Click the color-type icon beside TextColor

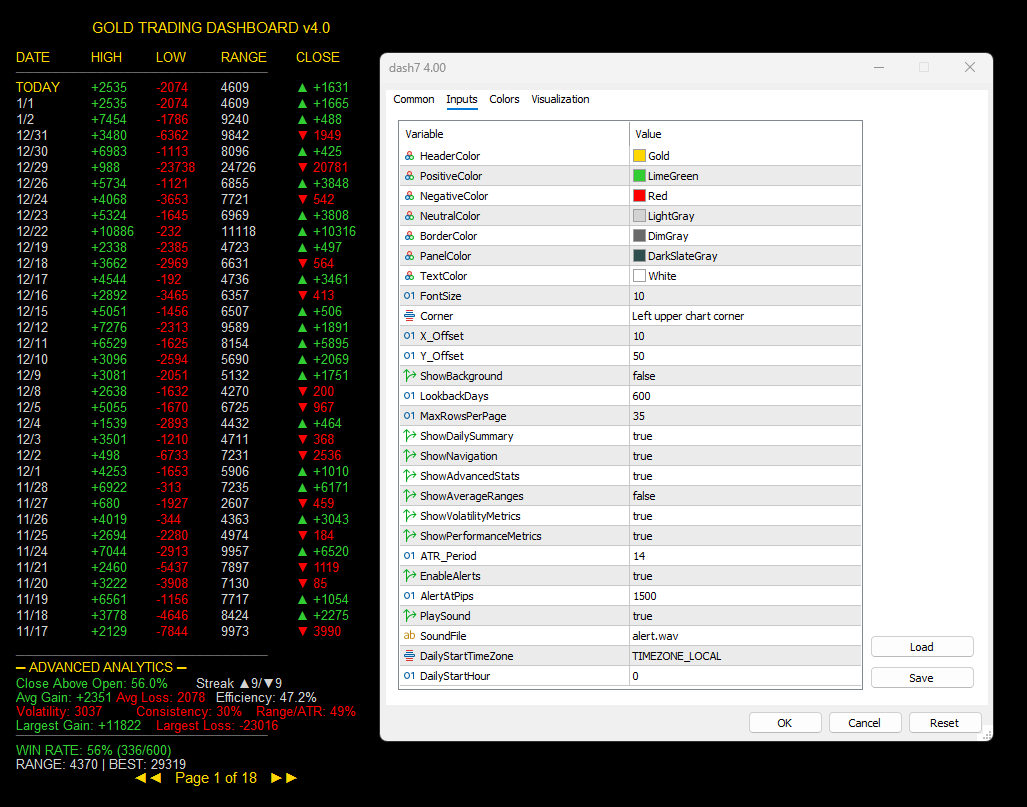click(x=409, y=276)
